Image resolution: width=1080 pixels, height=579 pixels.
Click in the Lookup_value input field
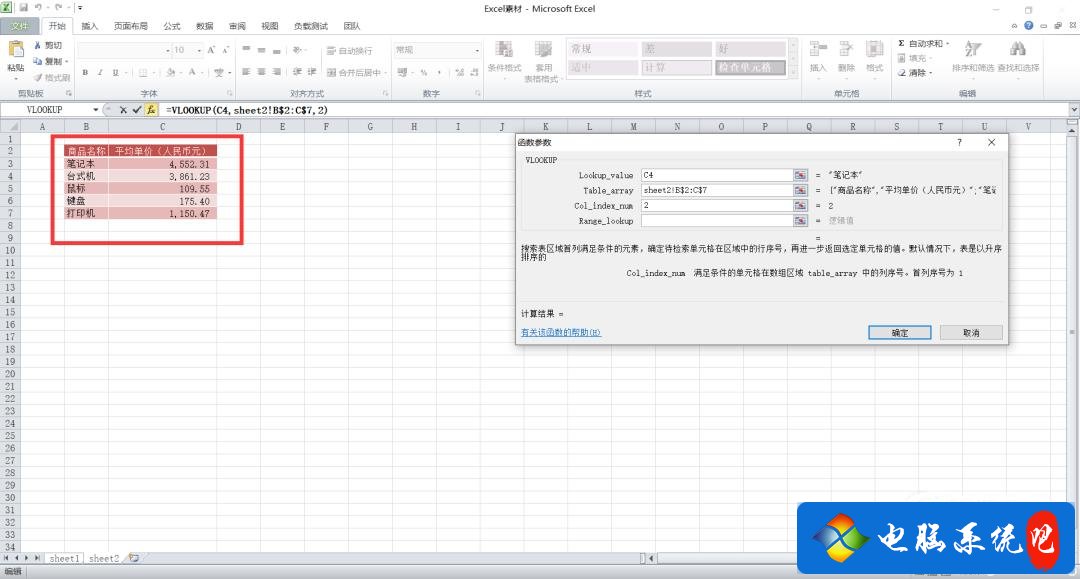click(x=716, y=176)
